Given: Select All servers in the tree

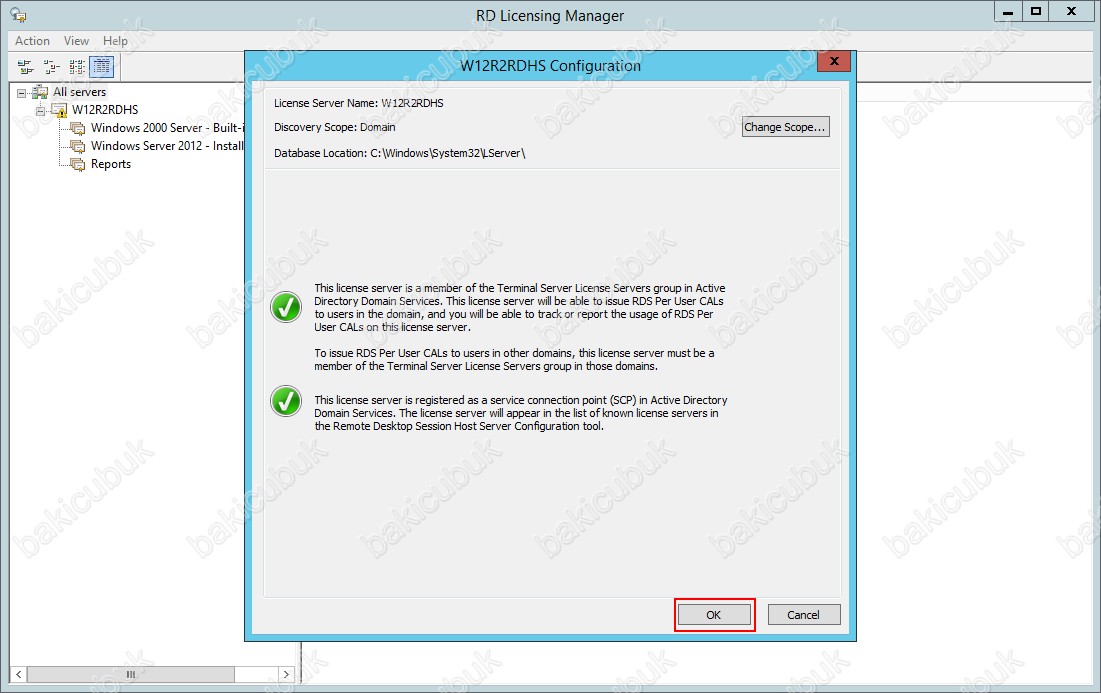Looking at the screenshot, I should tap(79, 92).
